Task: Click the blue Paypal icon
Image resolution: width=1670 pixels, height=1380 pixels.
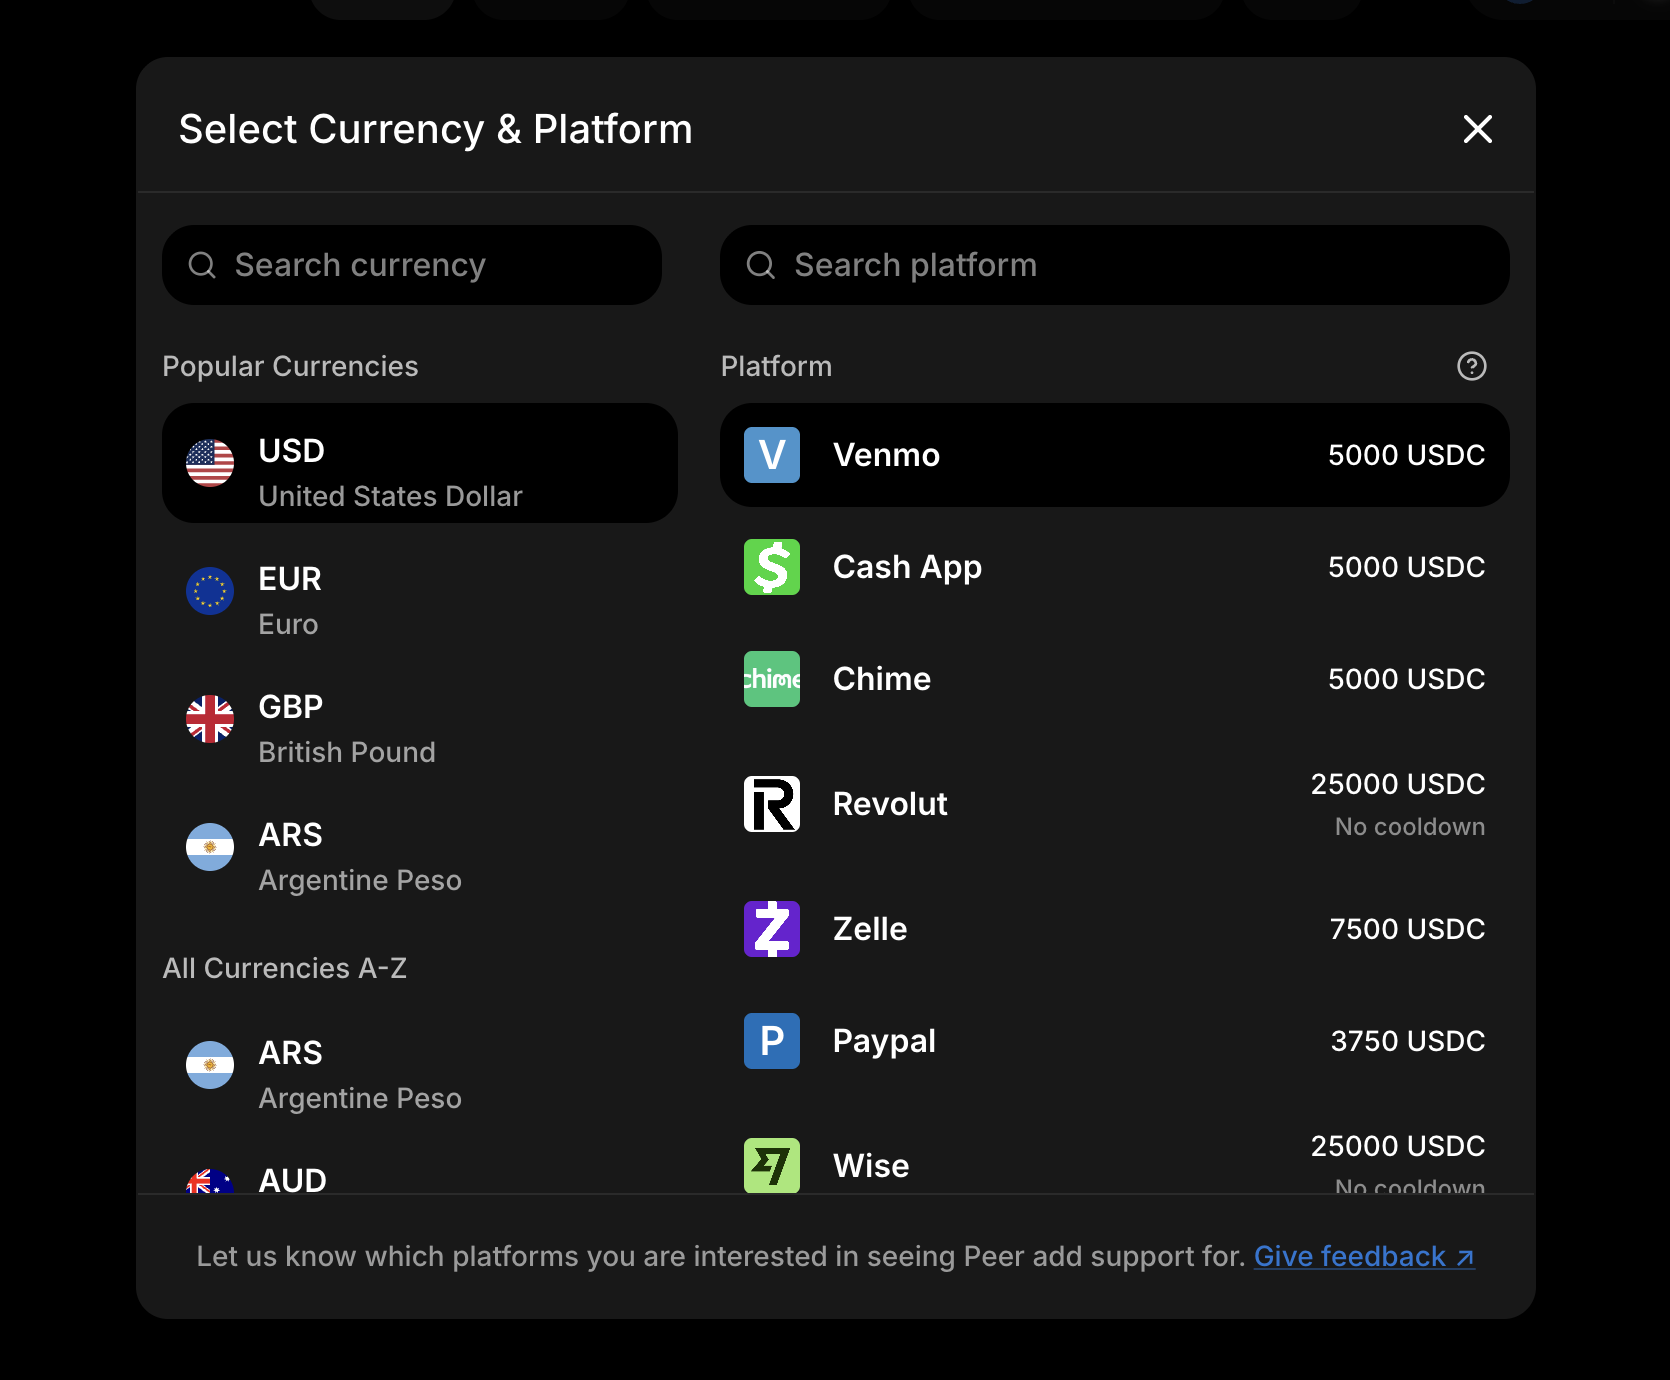Action: coord(771,1041)
